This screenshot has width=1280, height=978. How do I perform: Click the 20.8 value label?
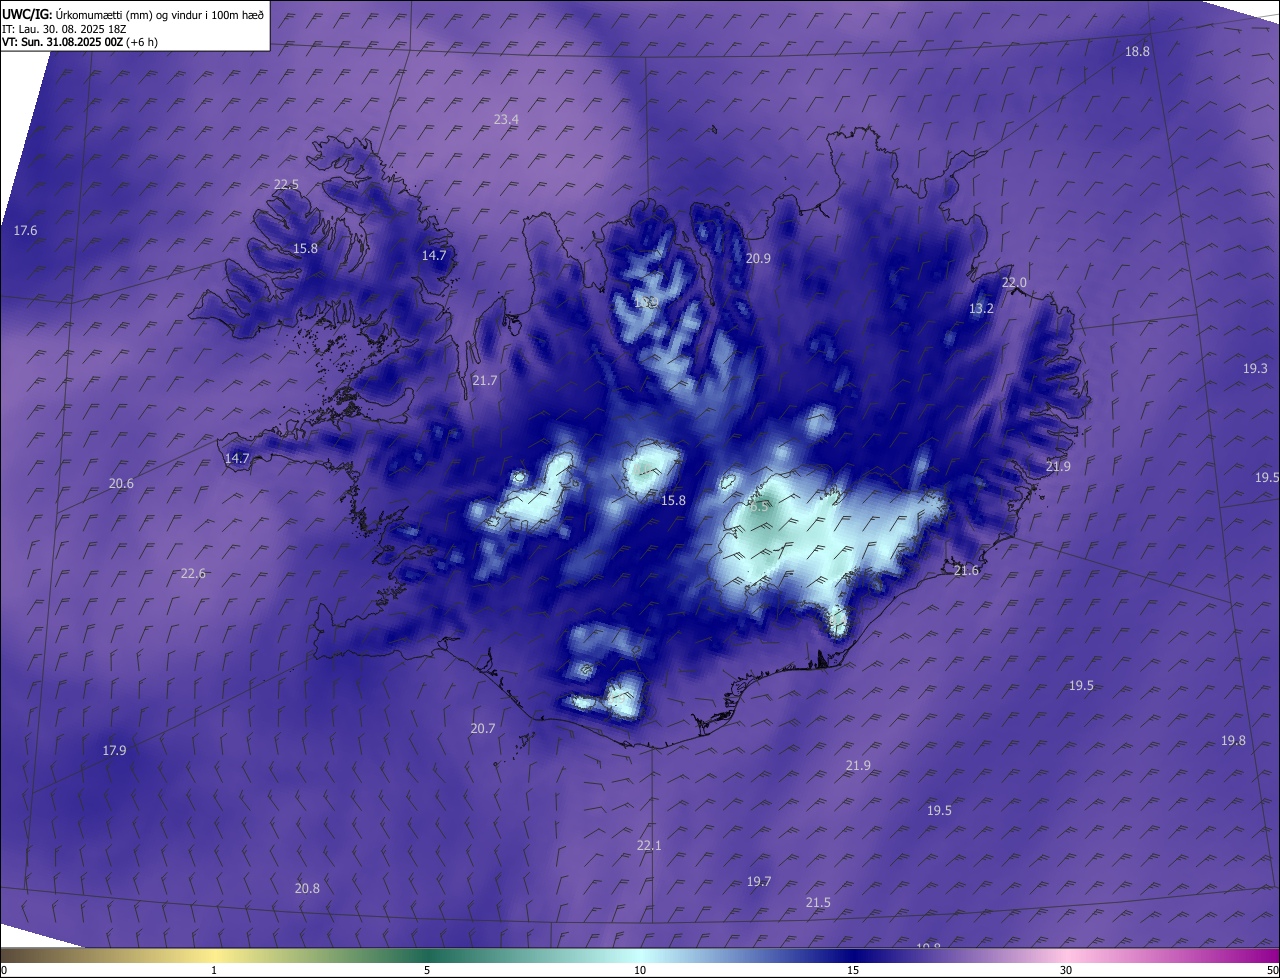click(307, 889)
